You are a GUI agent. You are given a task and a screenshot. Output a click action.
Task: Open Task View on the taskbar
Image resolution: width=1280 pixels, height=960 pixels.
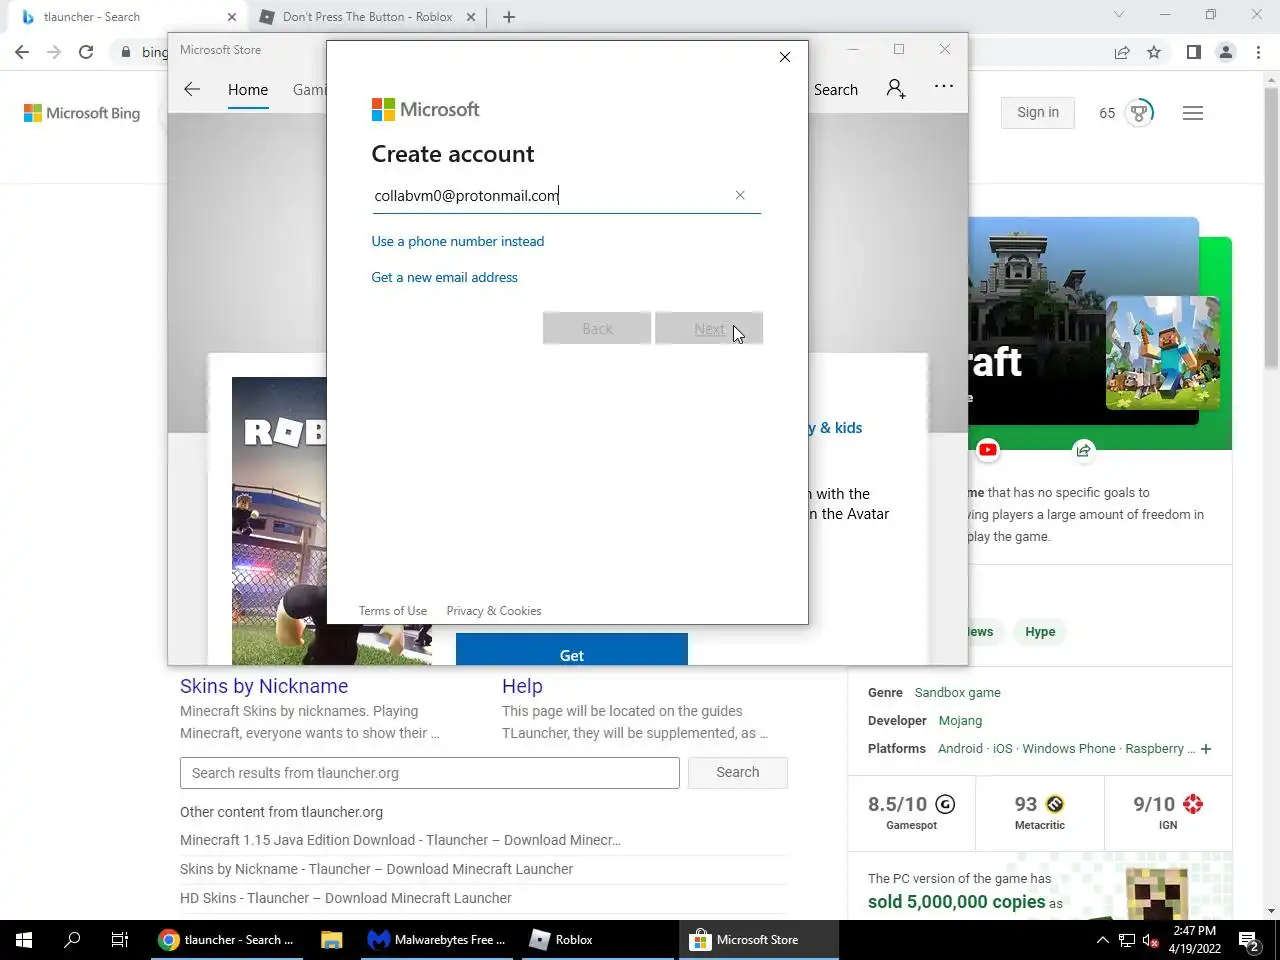(x=120, y=940)
